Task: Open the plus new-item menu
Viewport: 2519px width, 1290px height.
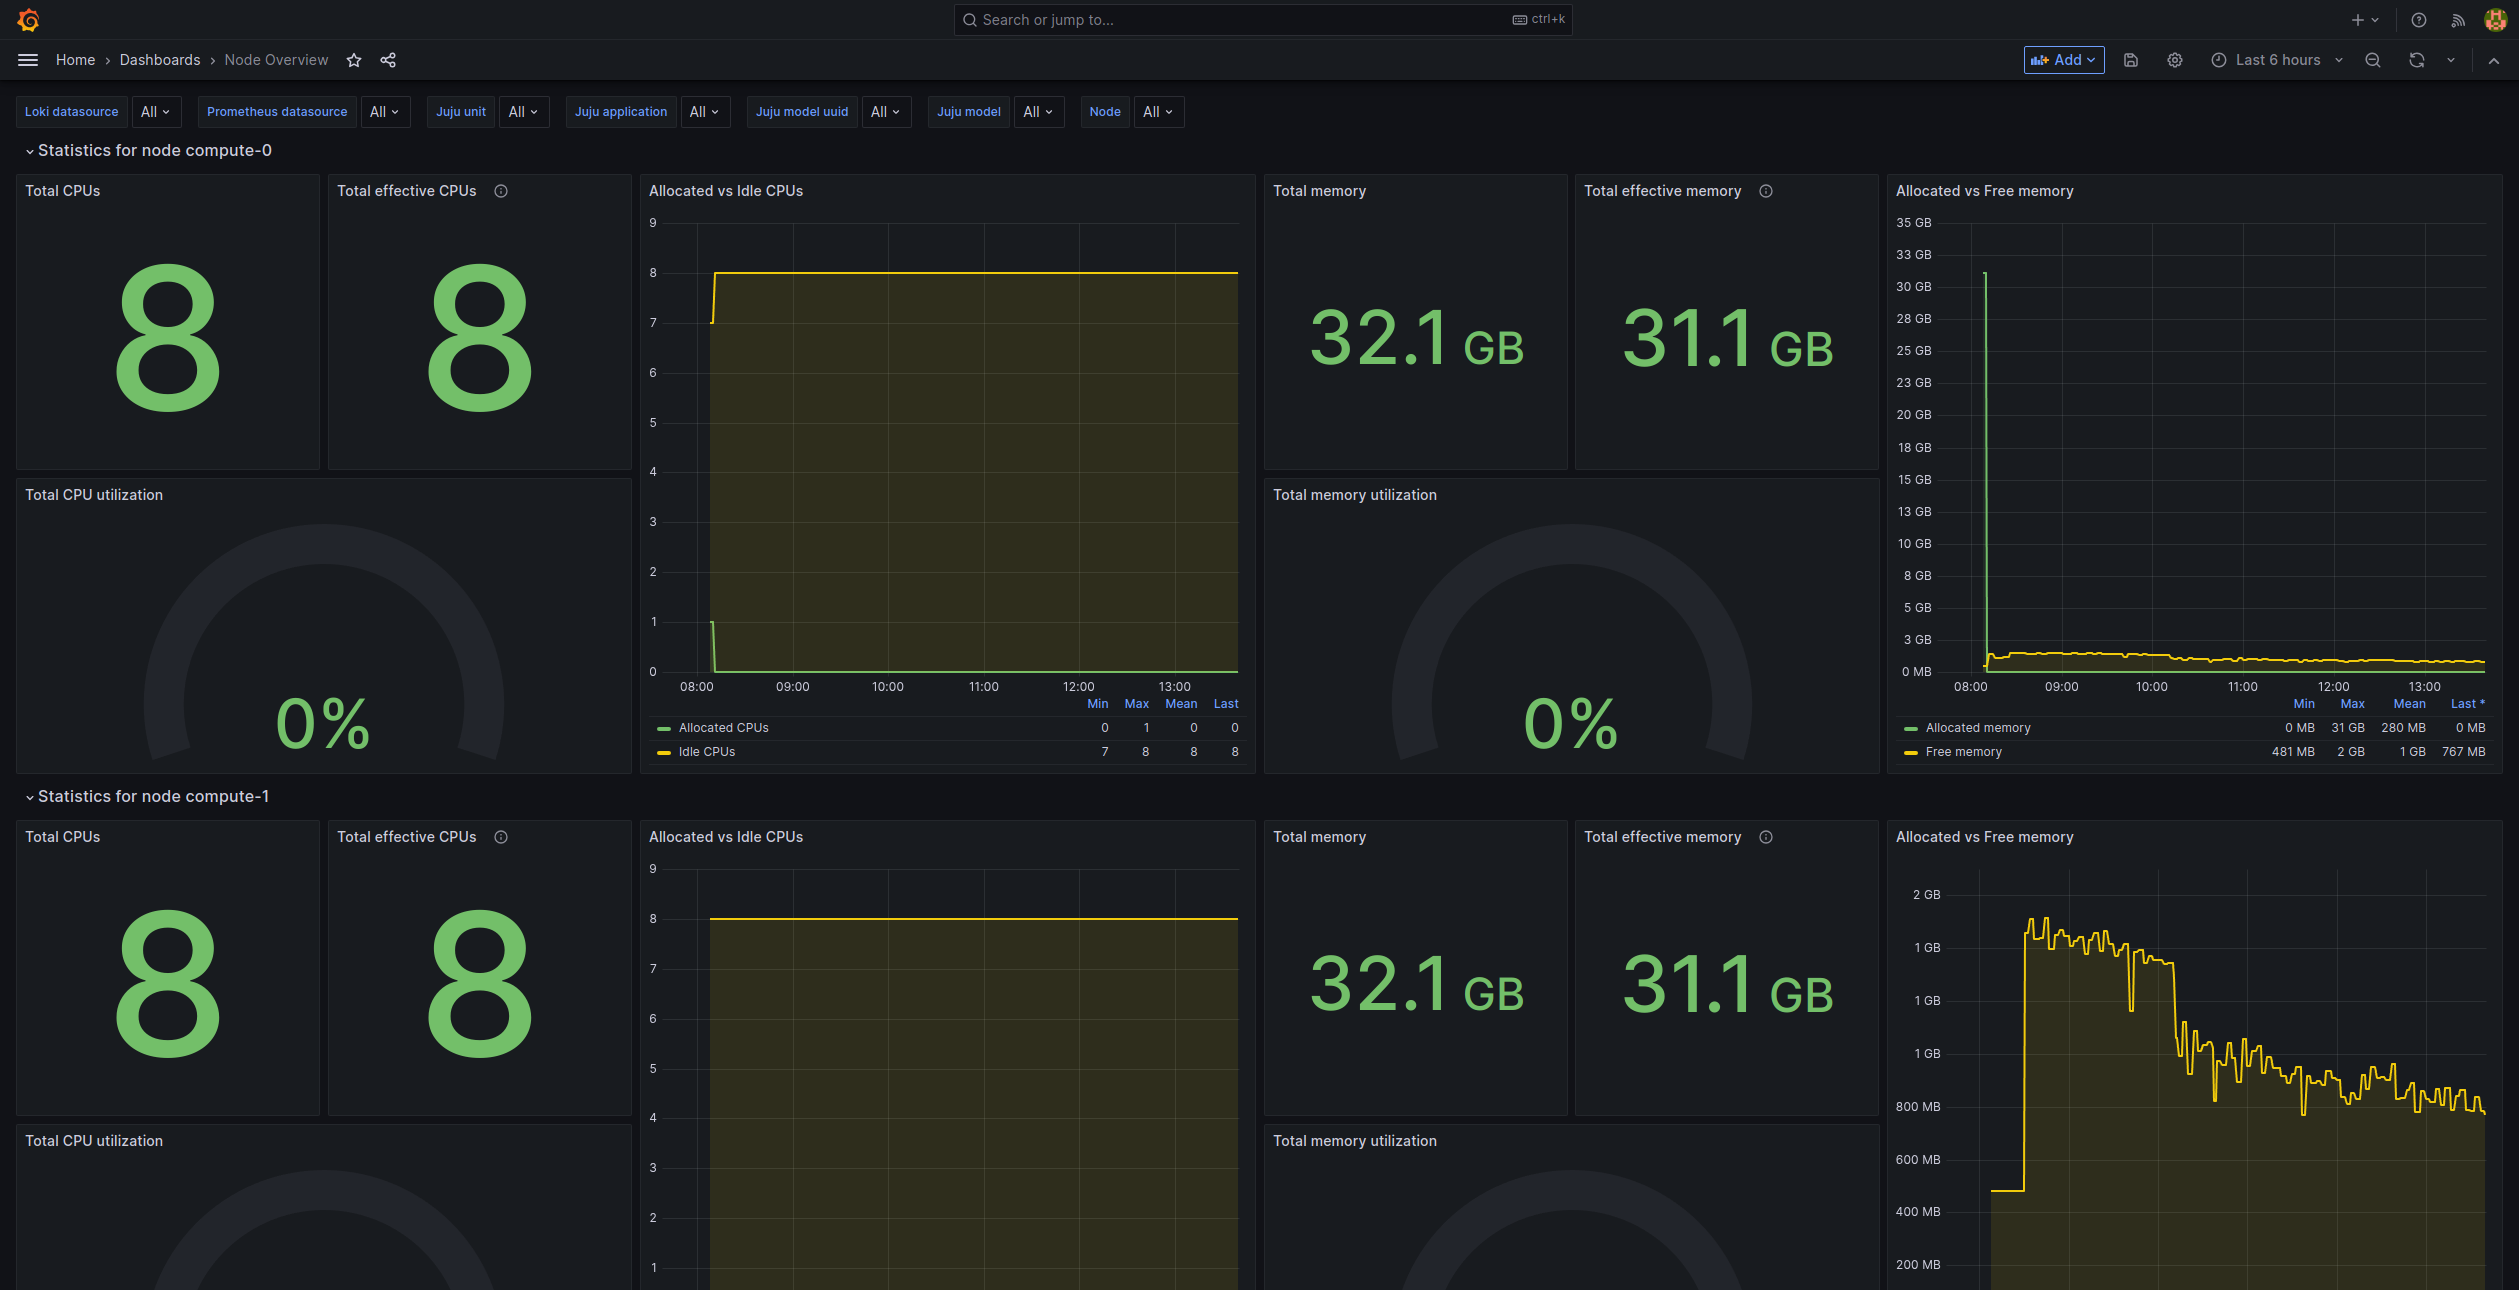Action: click(x=2365, y=20)
